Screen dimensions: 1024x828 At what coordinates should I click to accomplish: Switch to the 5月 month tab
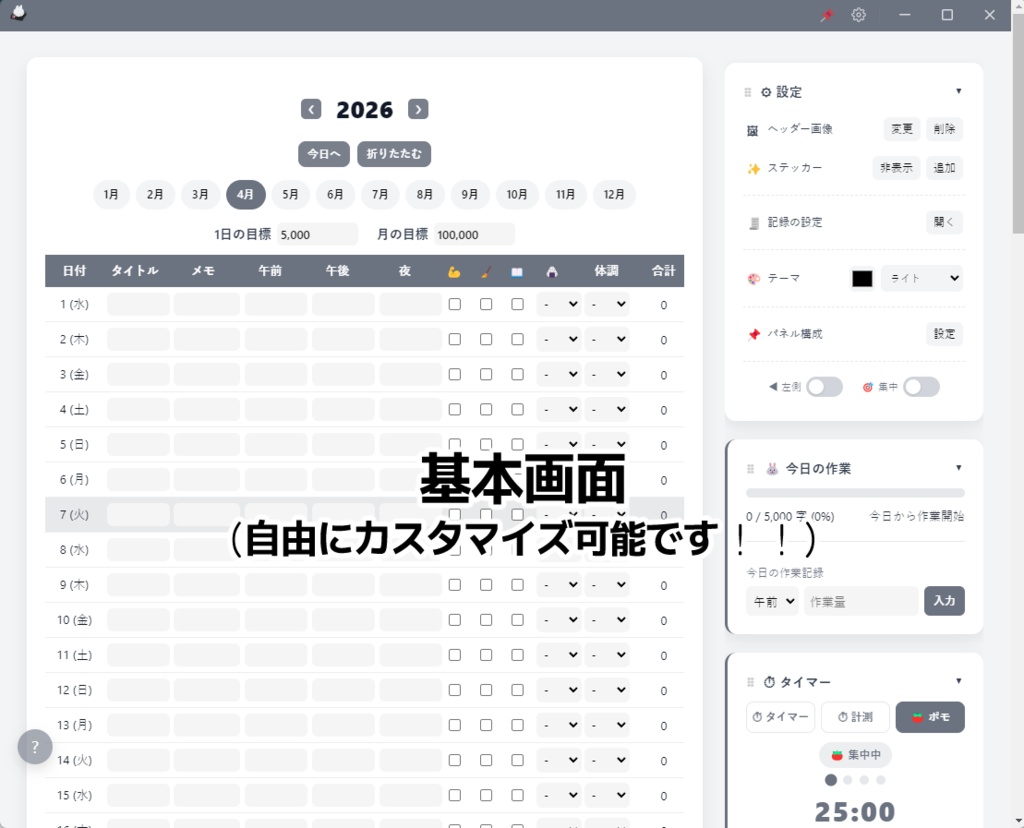[x=290, y=194]
